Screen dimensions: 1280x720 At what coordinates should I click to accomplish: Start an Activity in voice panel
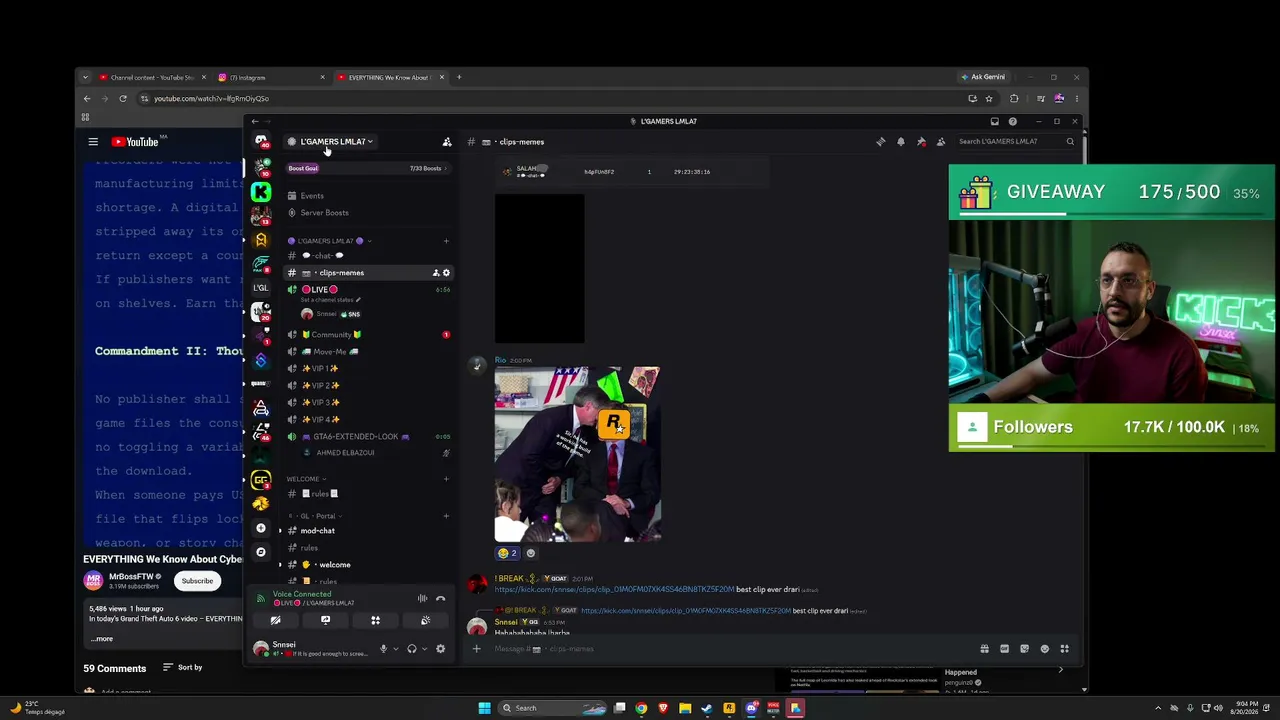[375, 620]
